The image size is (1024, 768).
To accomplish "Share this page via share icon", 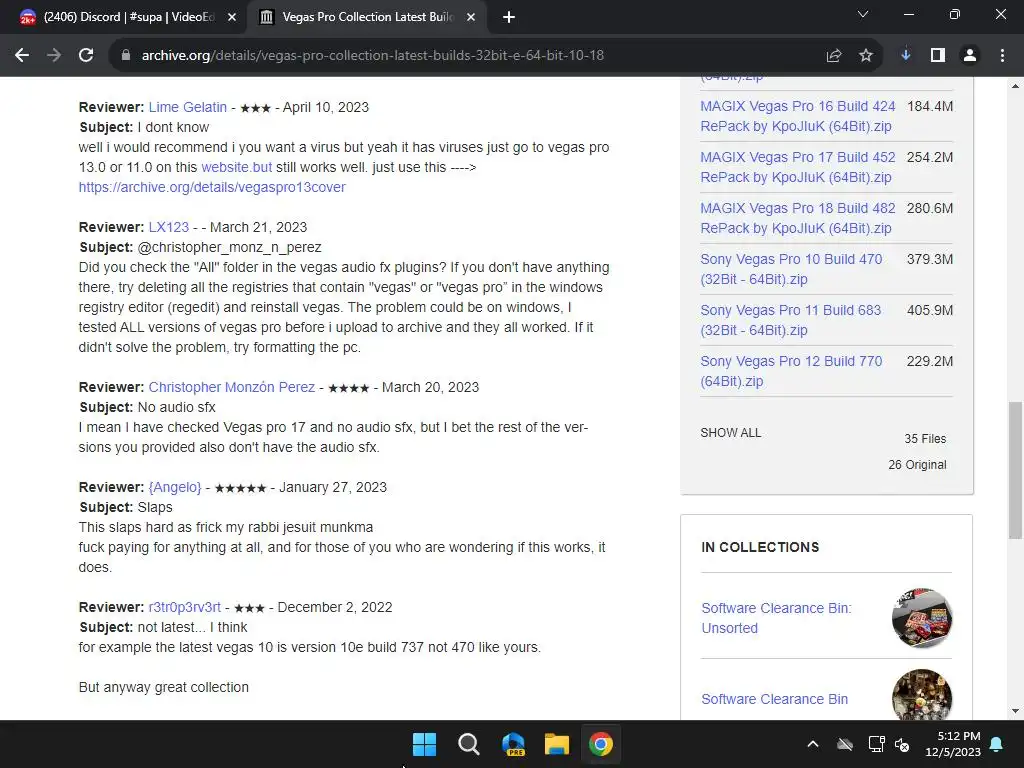I will click(x=834, y=56).
